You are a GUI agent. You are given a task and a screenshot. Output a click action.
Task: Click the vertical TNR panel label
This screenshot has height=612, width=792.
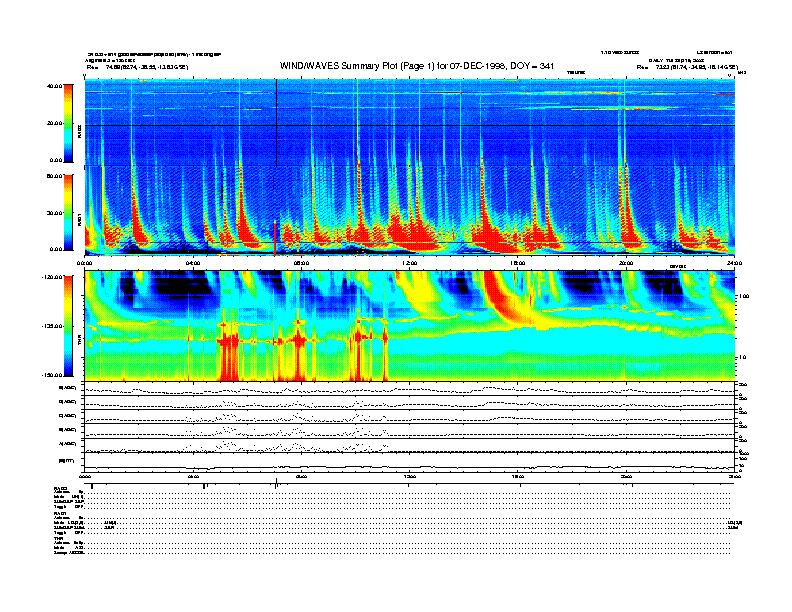pos(79,342)
